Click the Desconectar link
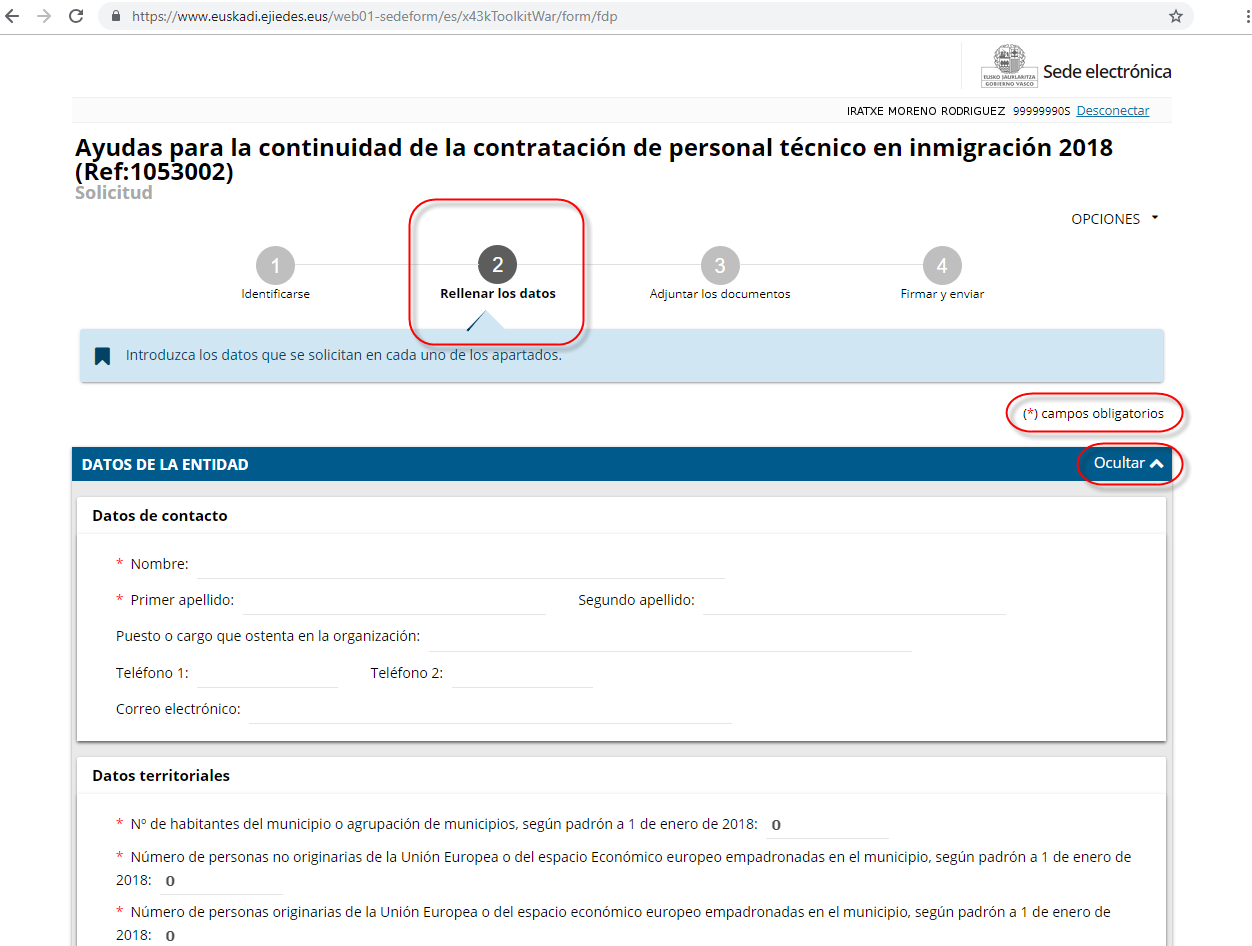Image resolution: width=1252 pixels, height=946 pixels. click(x=1112, y=111)
